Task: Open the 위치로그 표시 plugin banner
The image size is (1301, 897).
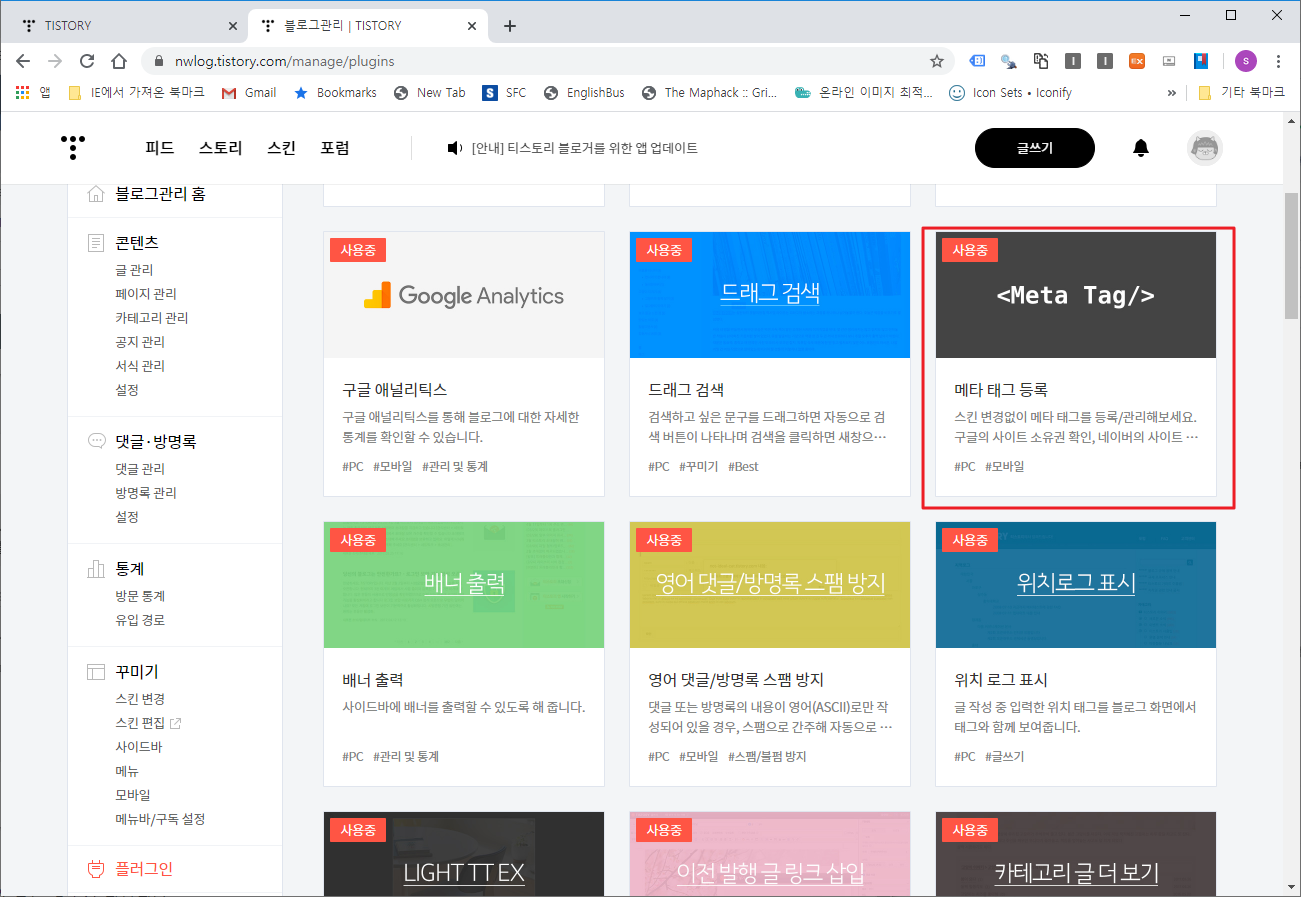Action: [x=1076, y=585]
